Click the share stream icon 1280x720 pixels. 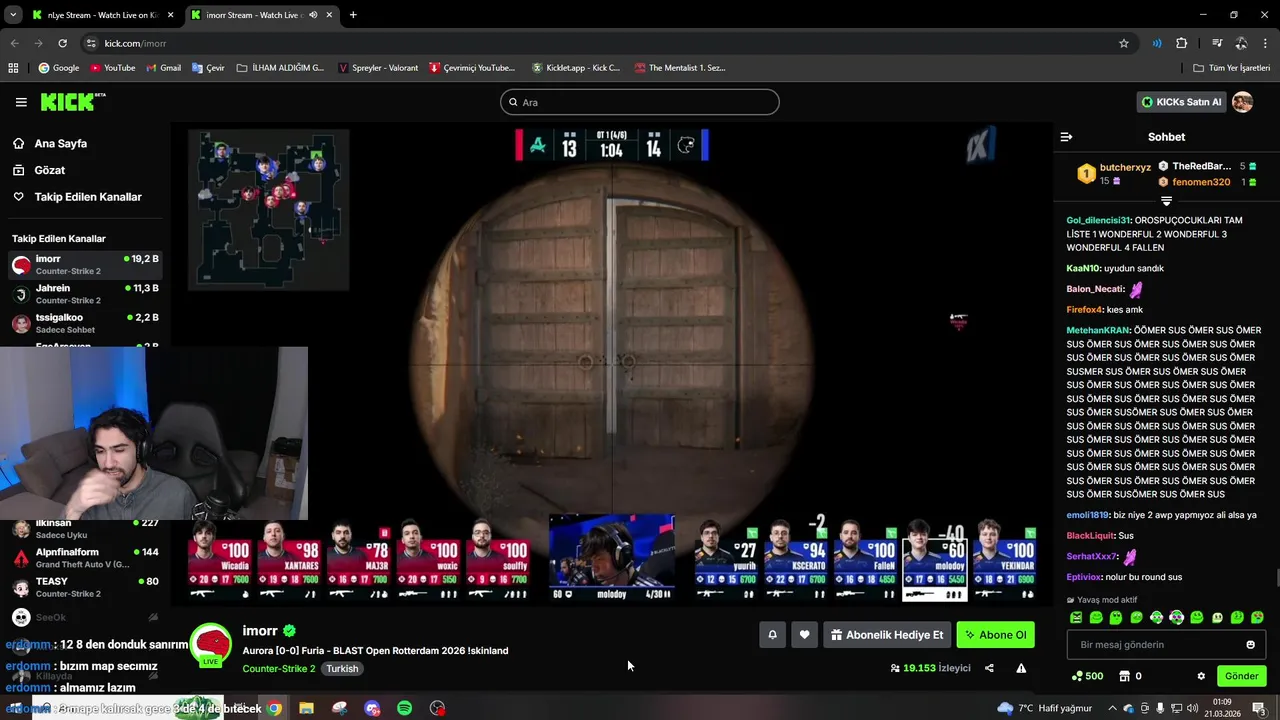coord(989,668)
